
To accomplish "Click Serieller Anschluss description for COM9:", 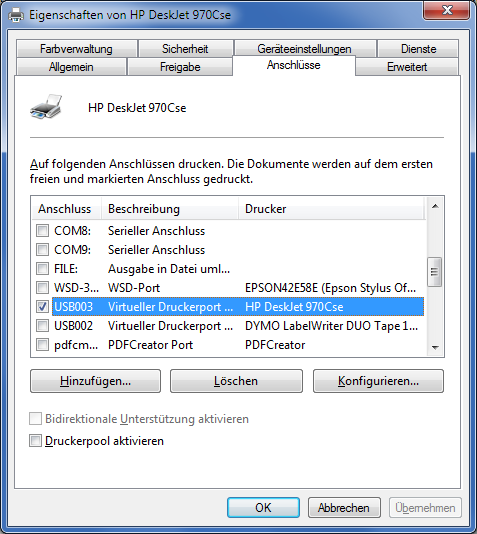I will (156, 250).
